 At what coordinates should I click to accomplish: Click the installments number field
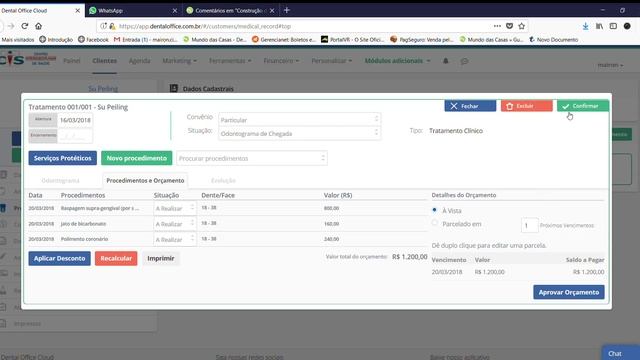click(529, 225)
